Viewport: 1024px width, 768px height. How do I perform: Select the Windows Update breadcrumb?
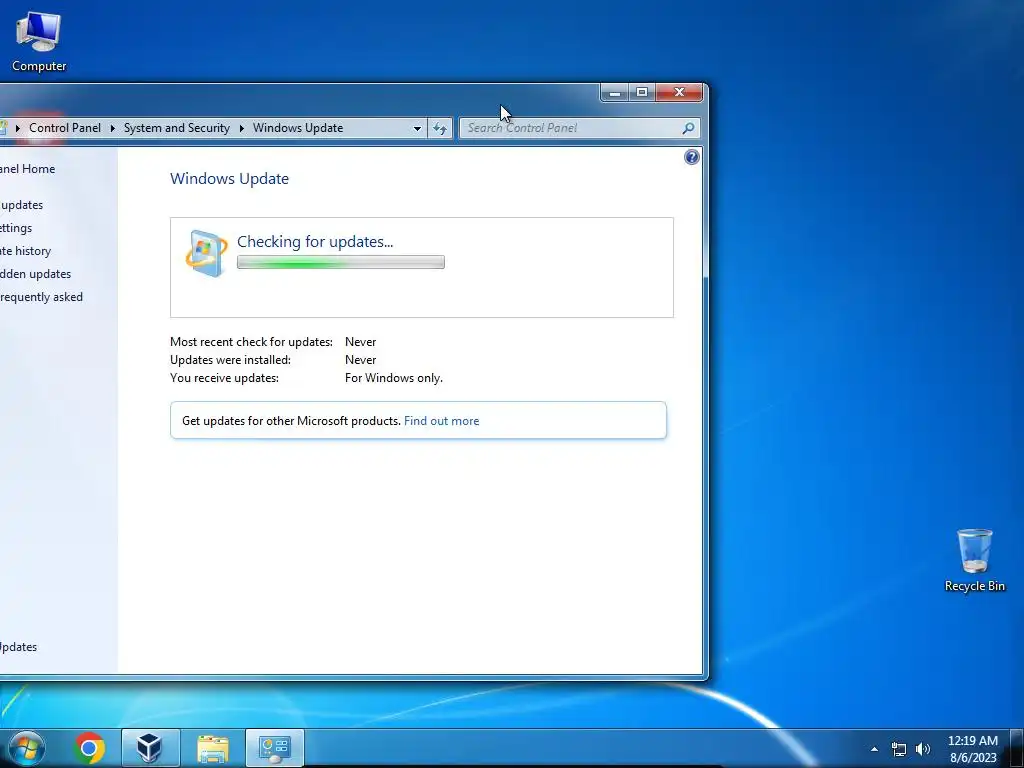[298, 128]
